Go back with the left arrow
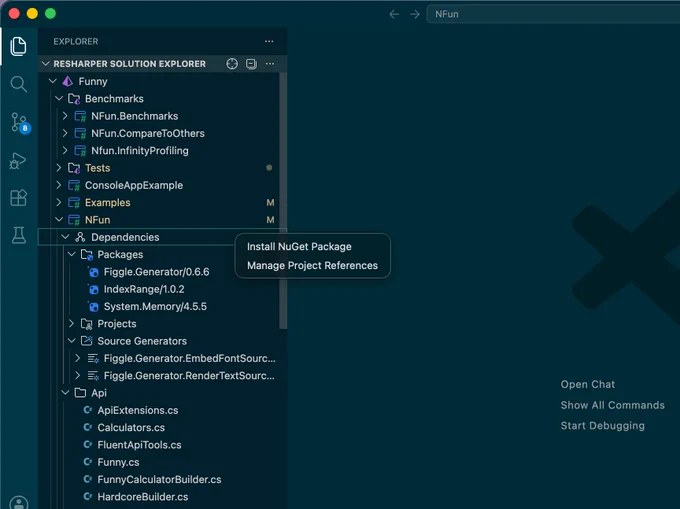This screenshot has height=509, width=680. click(x=394, y=14)
